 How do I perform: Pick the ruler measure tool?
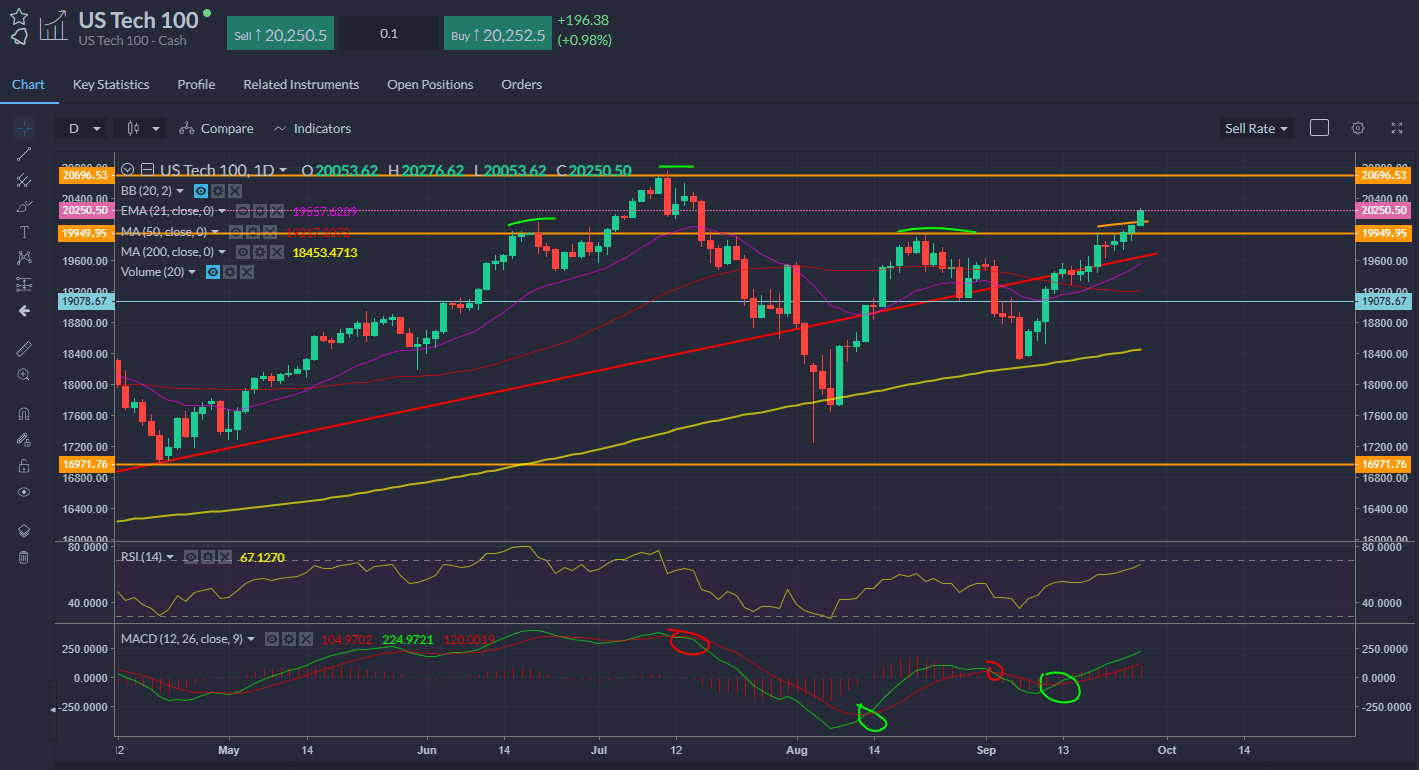tap(24, 348)
